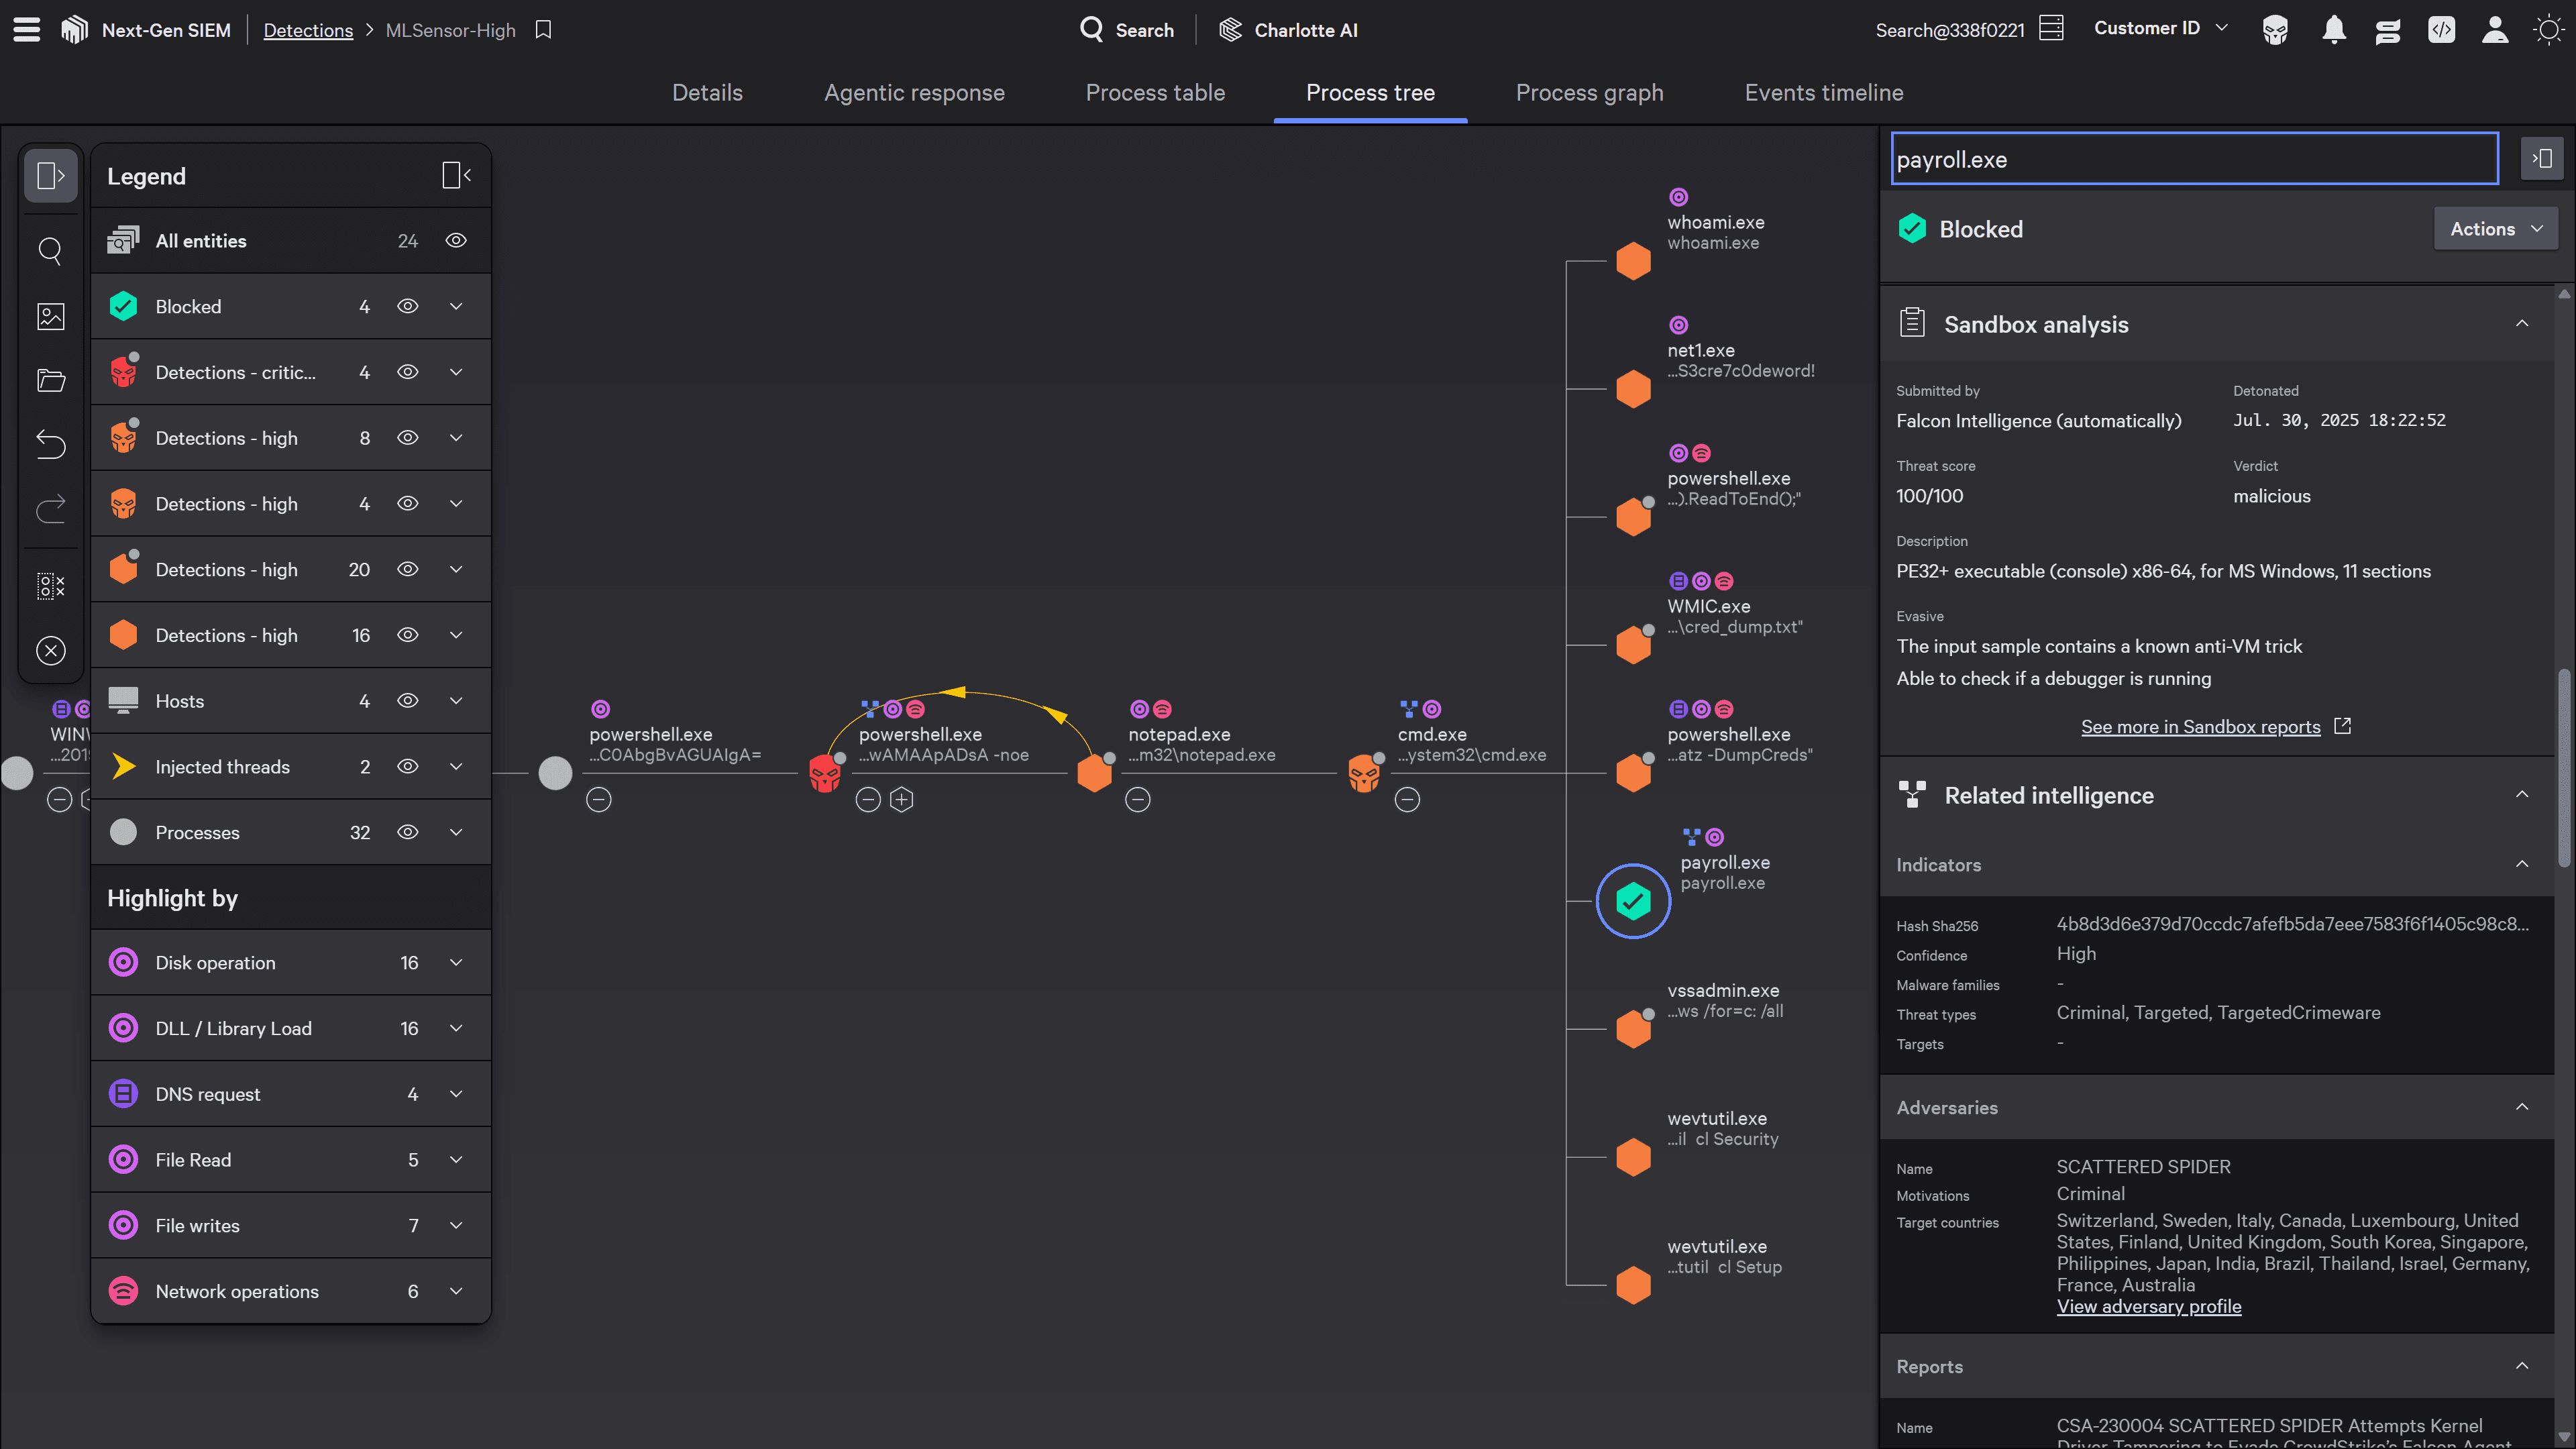This screenshot has width=2576, height=1449.
Task: Expand the Network operations row
Action: (x=456, y=1292)
